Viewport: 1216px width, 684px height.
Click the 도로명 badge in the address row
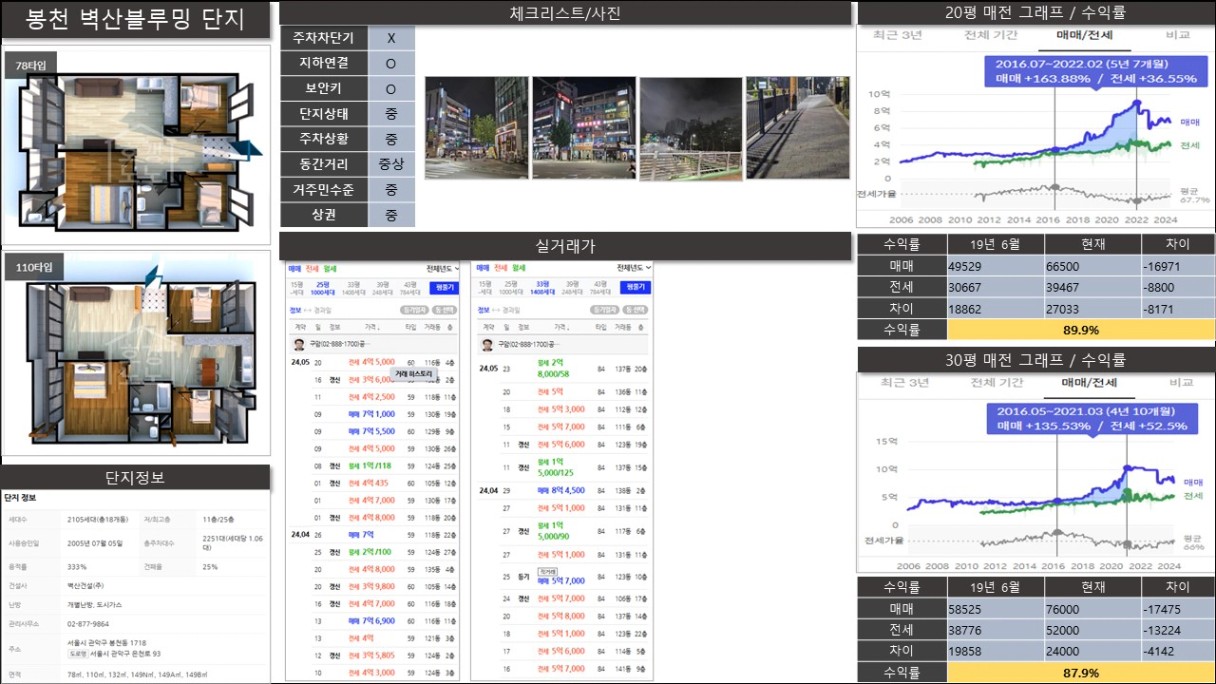coord(78,654)
